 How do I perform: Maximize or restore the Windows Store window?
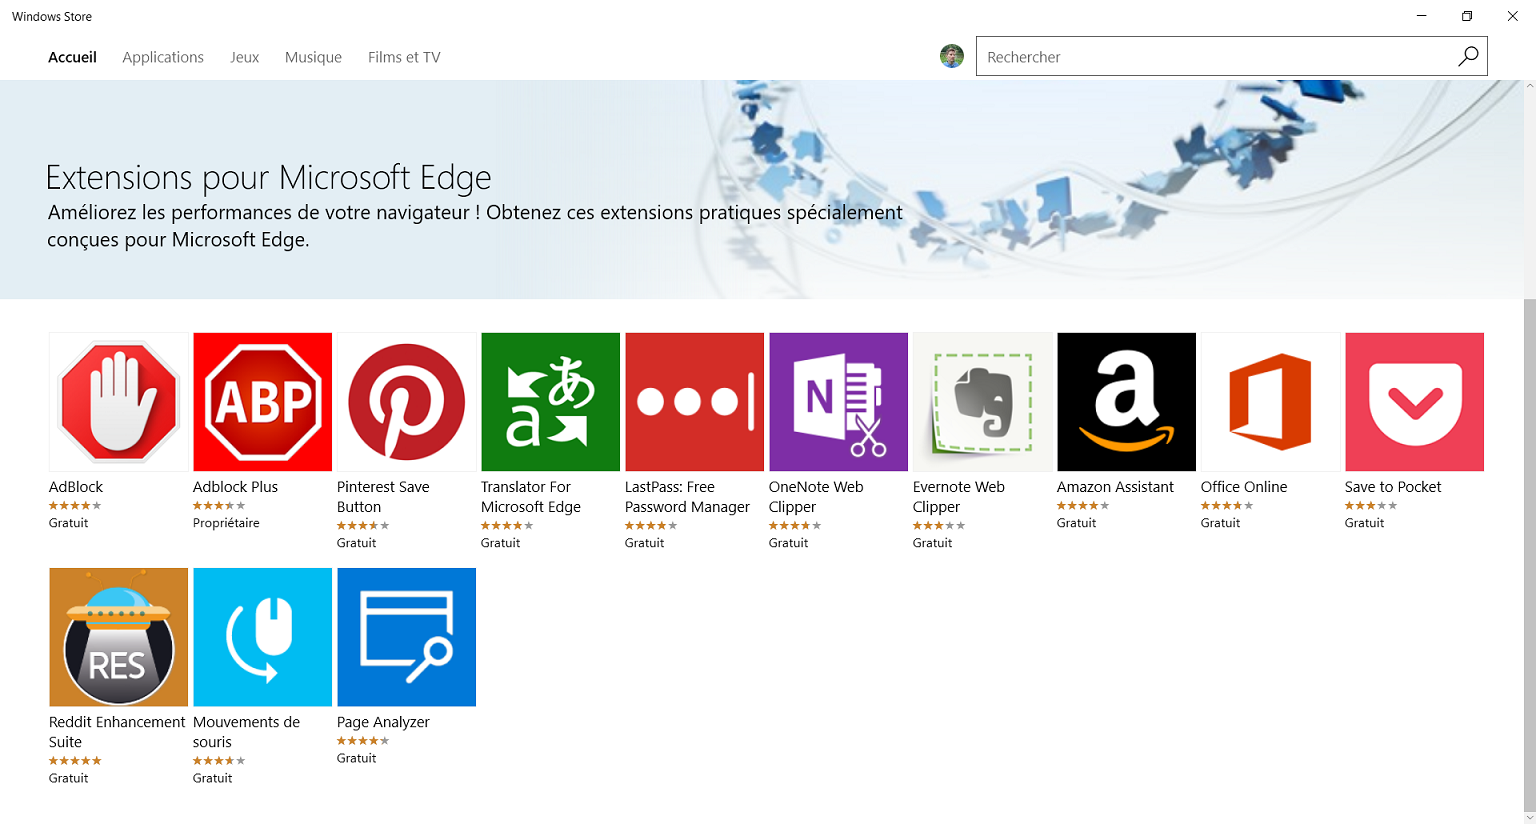(1467, 16)
